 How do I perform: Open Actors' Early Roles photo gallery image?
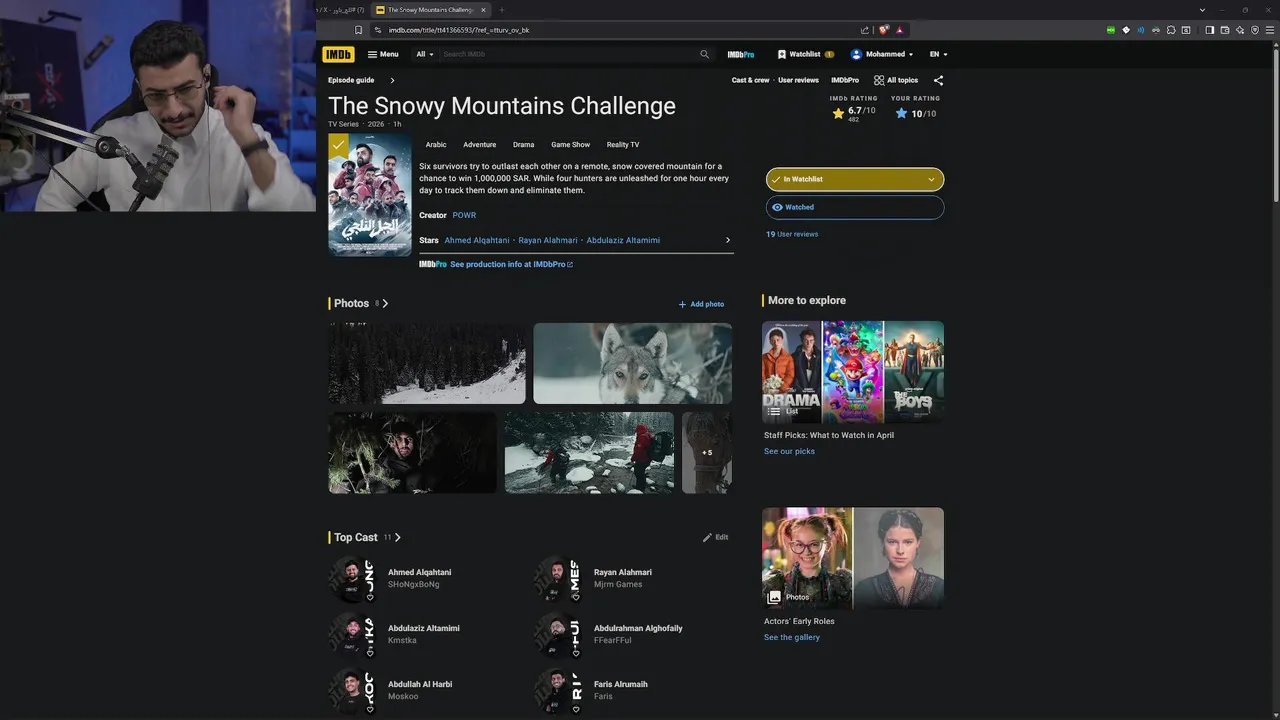coord(853,558)
